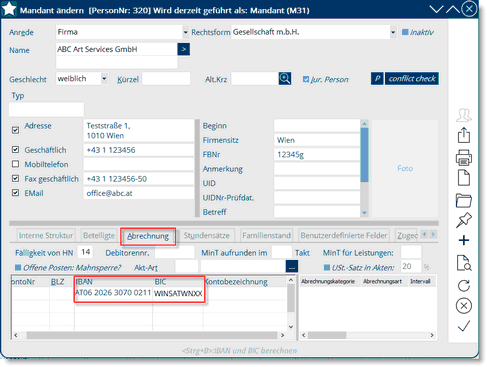Viewport: 487px width, 367px height.
Task: Select the Abrechnung tab
Action: tap(148, 236)
